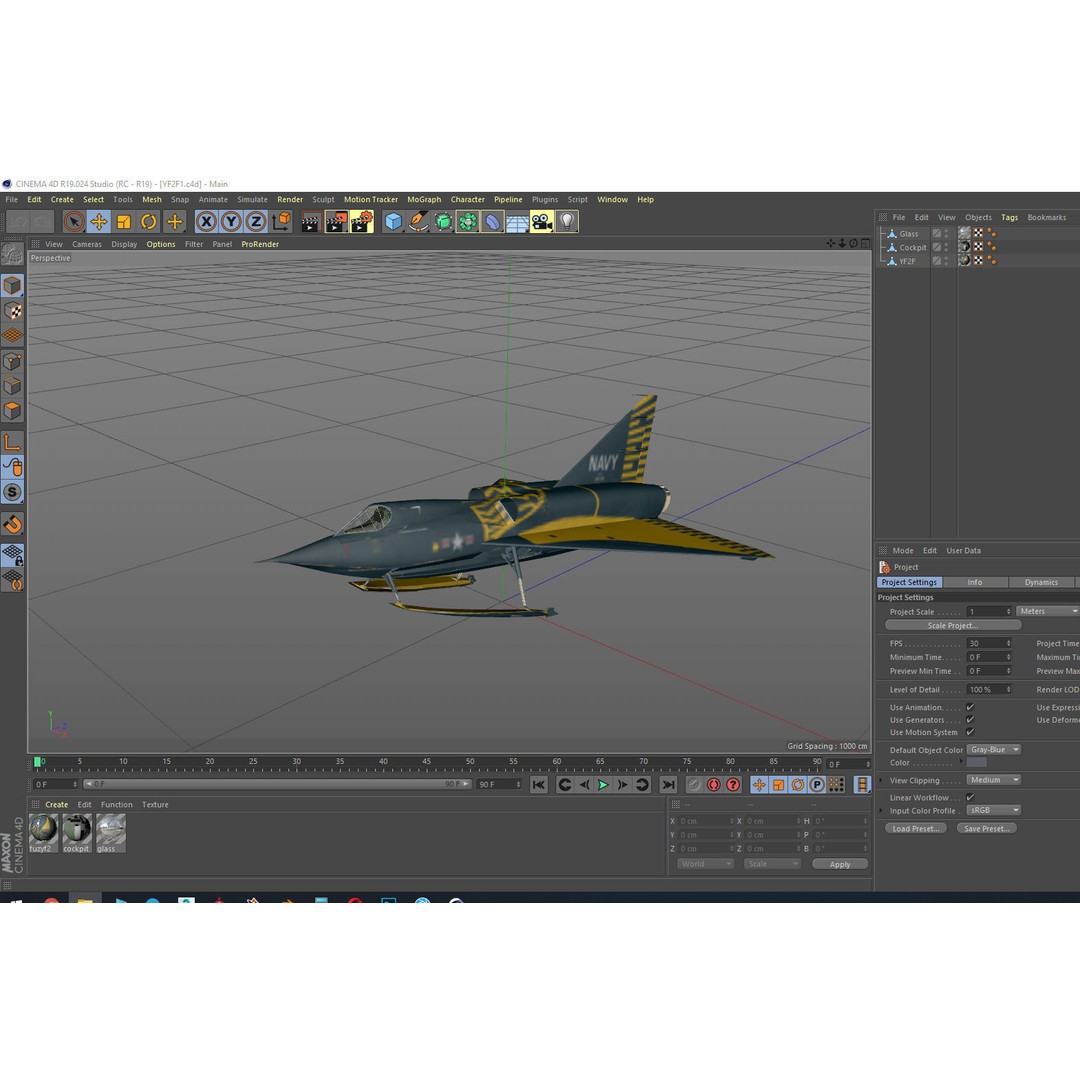Image resolution: width=1080 pixels, height=1080 pixels.
Task: Switch to the Info tab
Action: 975,583
